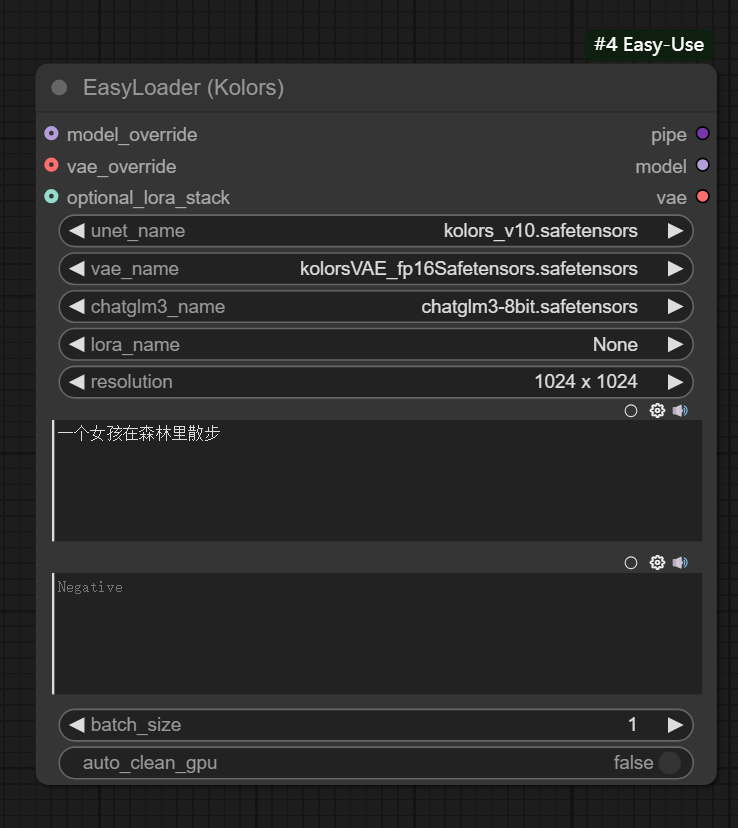Click the EasyLoader (Kolors) node title
The height and width of the screenshot is (828, 738).
tap(183, 88)
